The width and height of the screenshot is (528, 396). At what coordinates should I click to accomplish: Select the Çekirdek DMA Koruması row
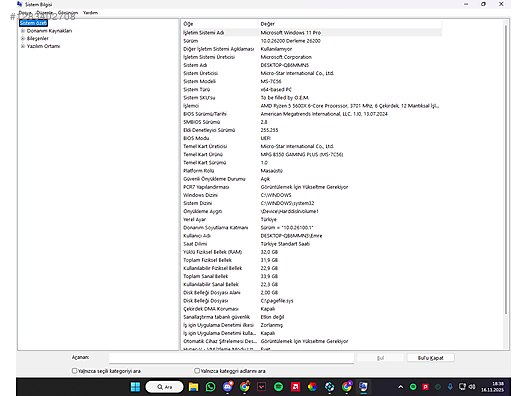tap(311, 309)
